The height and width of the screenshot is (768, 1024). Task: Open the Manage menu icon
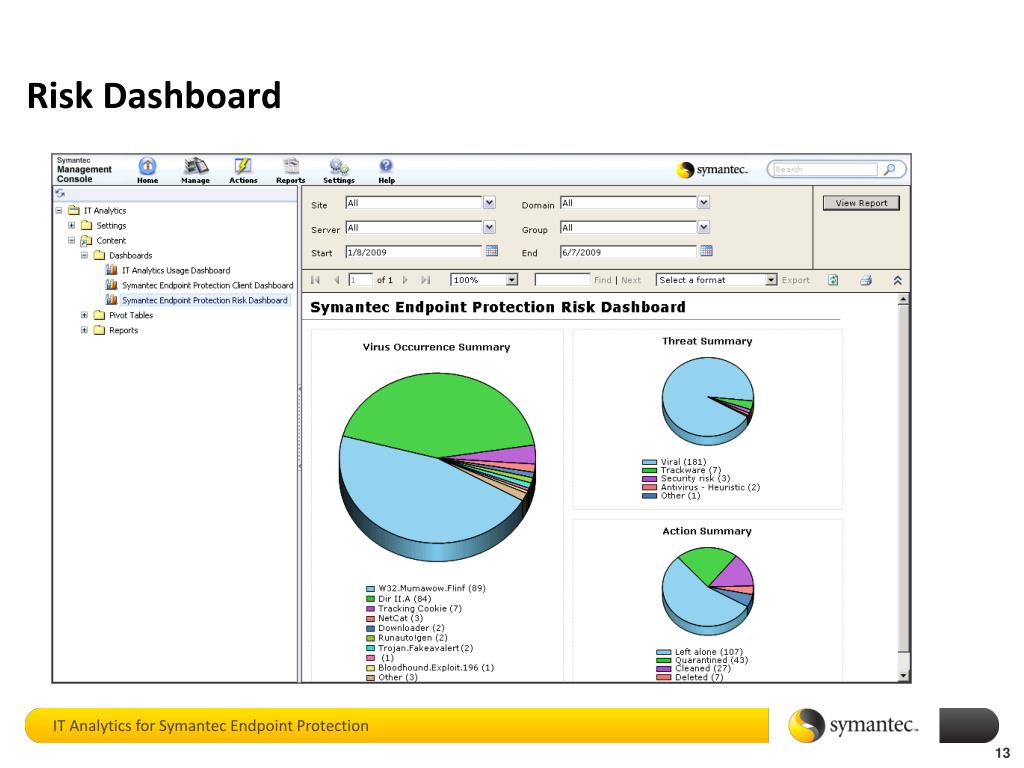tap(195, 166)
